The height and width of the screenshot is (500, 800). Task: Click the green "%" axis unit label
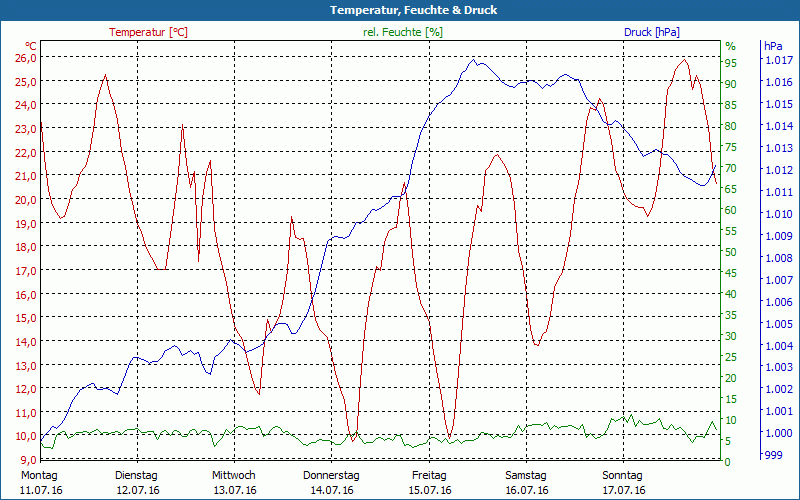tap(730, 46)
